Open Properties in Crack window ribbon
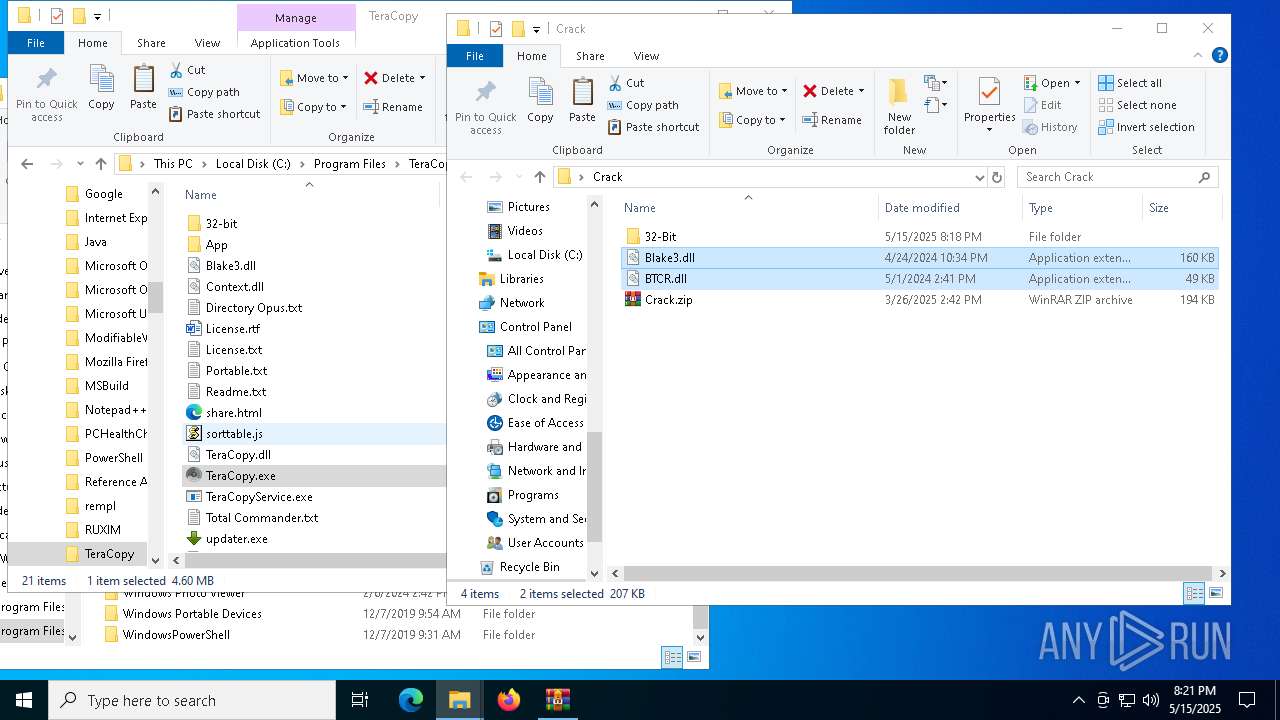 click(989, 105)
